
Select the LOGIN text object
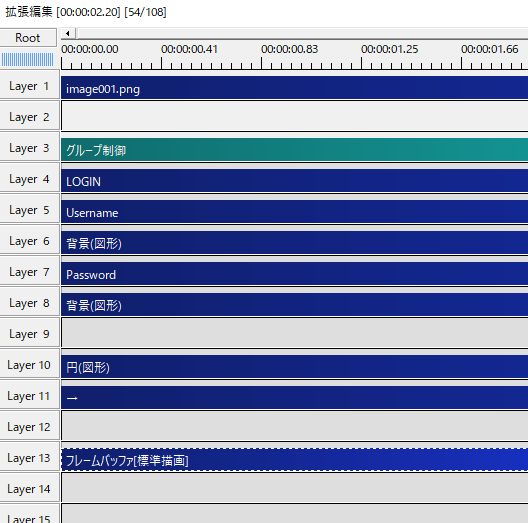click(294, 181)
